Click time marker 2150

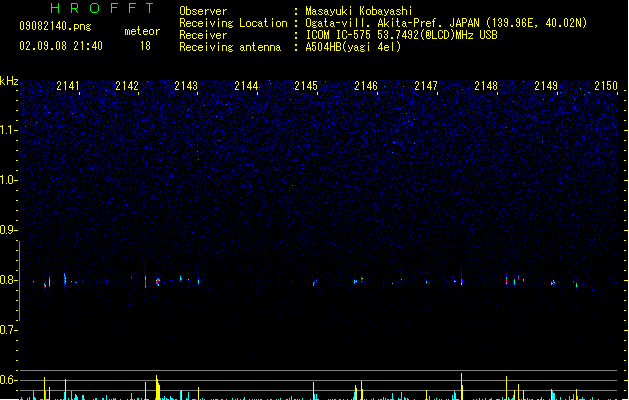coord(606,86)
